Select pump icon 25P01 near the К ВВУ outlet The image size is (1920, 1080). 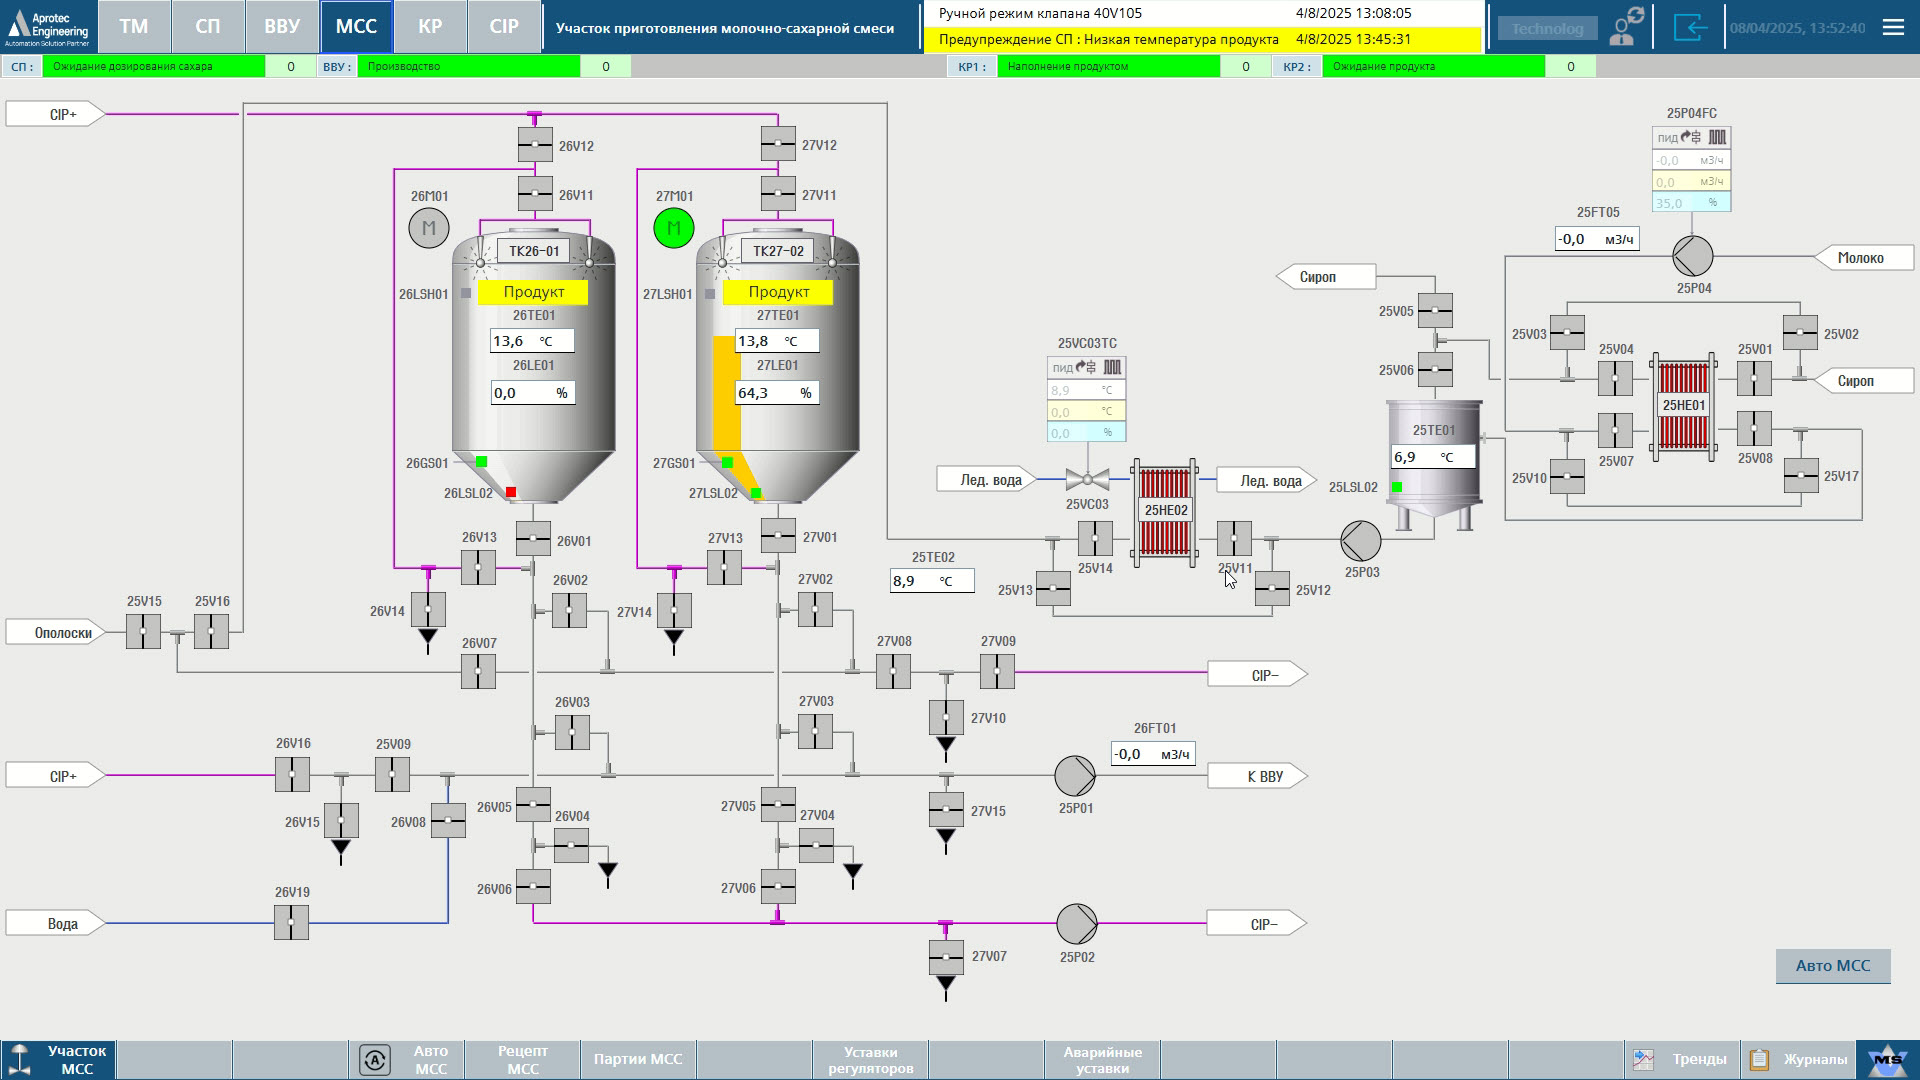(x=1074, y=775)
